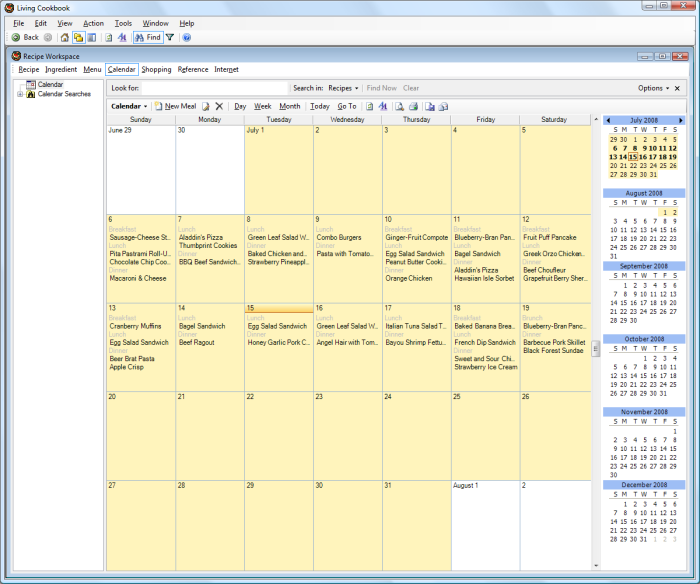Viewport: 700px width, 584px height.
Task: Switch to Month view
Action: 290,106
